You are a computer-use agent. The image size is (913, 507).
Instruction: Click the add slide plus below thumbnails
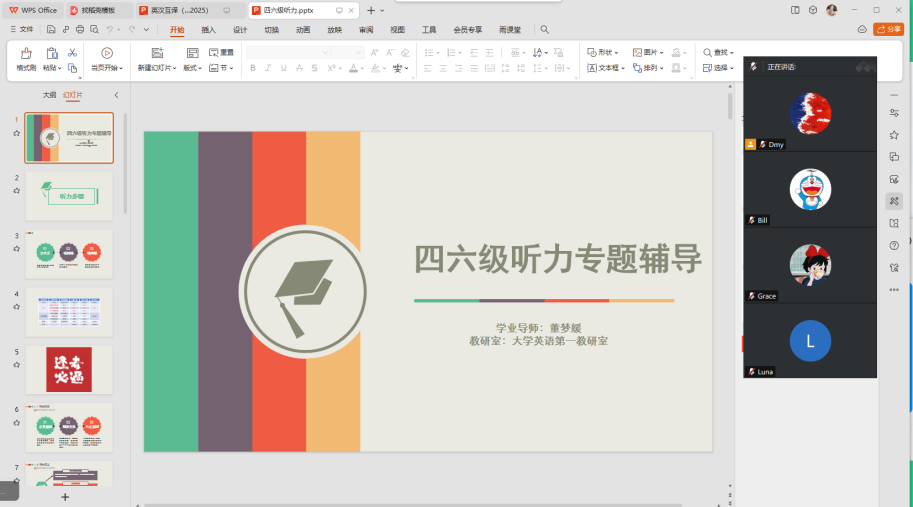point(65,496)
